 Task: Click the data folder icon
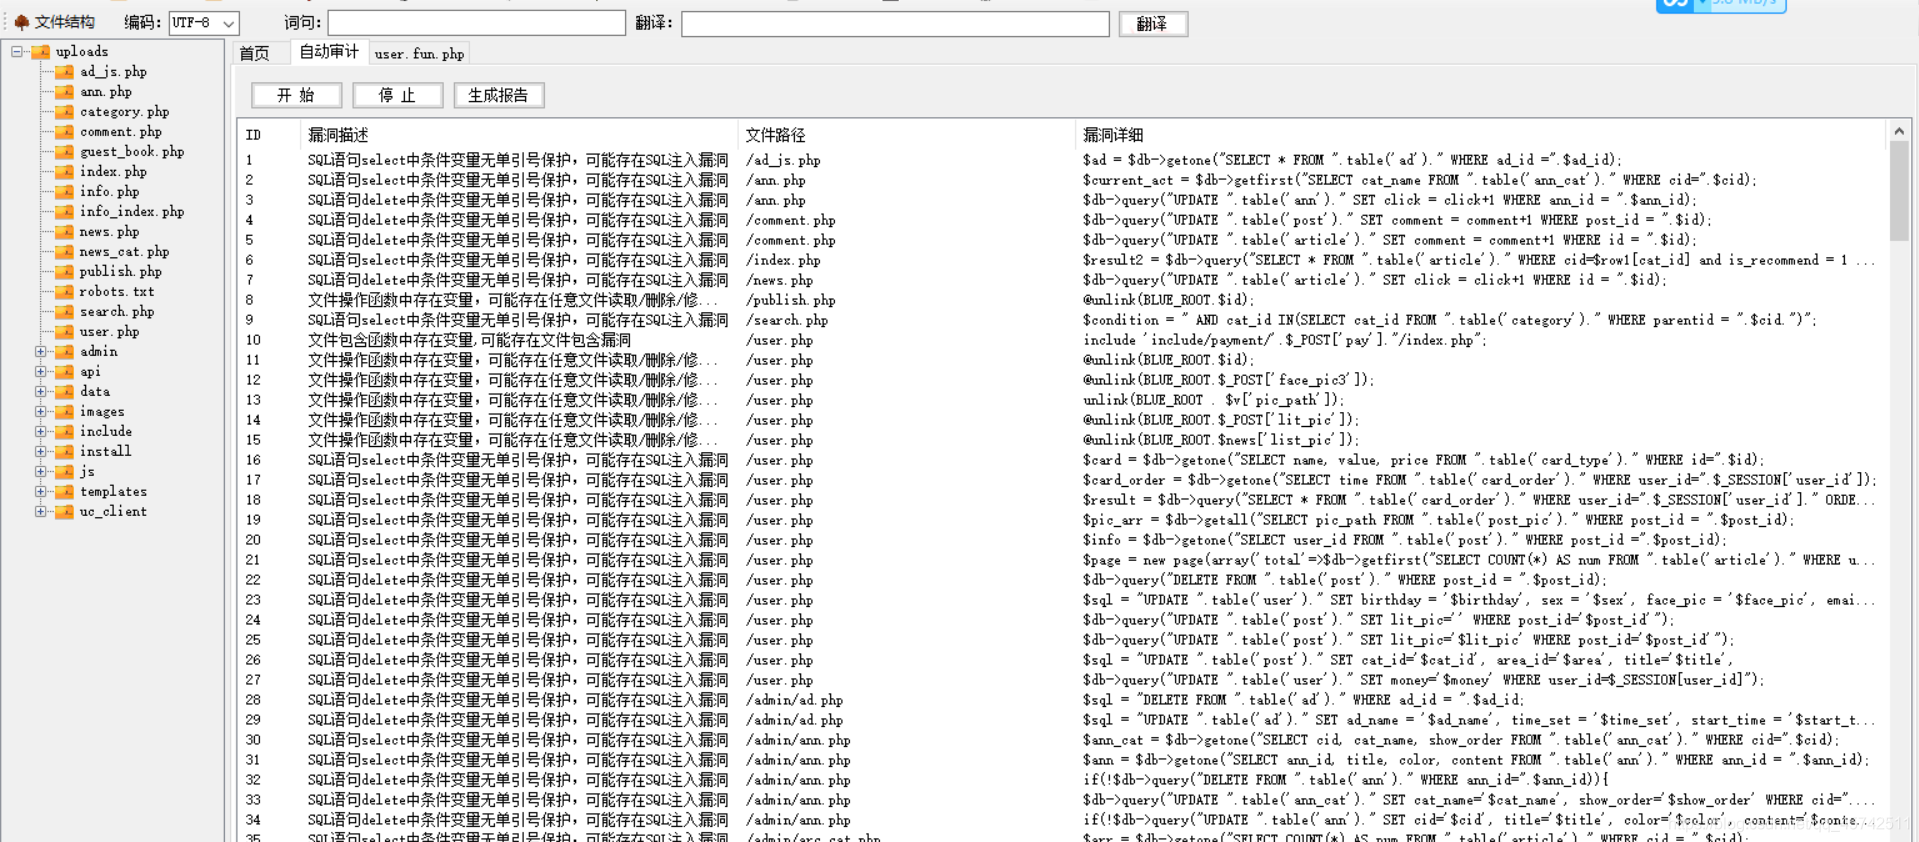[64, 392]
